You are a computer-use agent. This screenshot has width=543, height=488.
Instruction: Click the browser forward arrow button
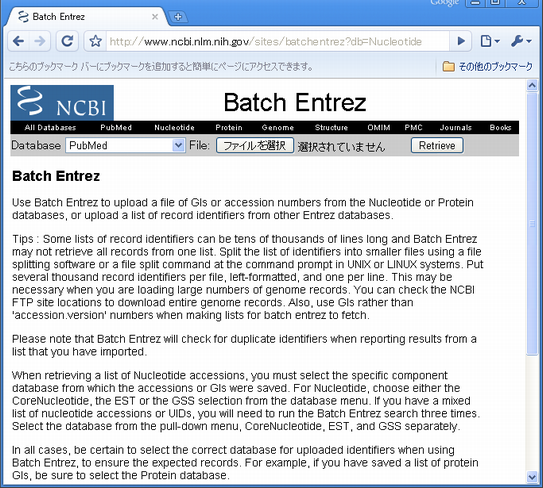coord(40,42)
